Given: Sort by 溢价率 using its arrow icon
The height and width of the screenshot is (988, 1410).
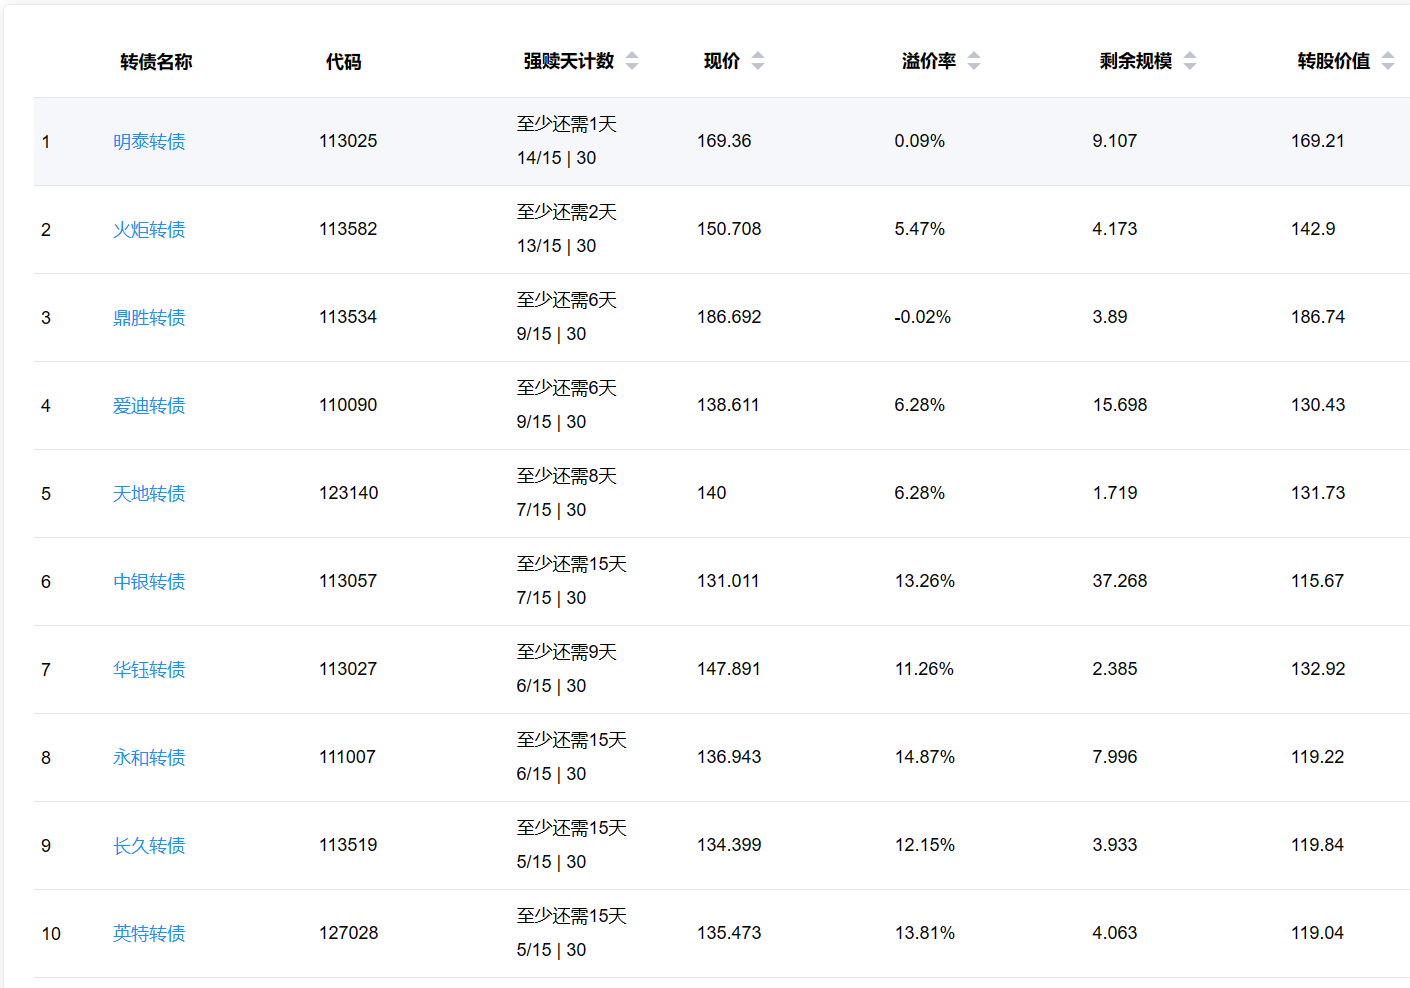Looking at the screenshot, I should click(974, 61).
